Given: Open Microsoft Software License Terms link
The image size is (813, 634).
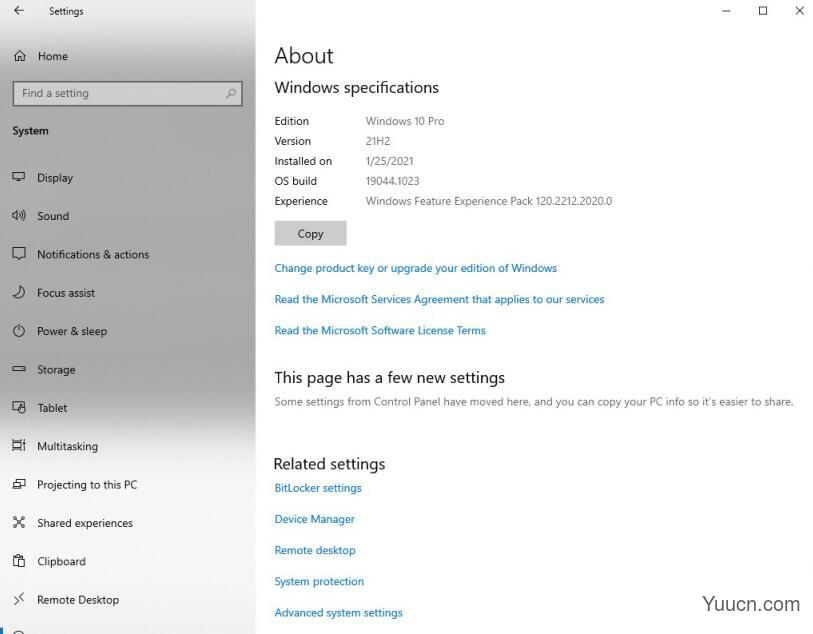Looking at the screenshot, I should pos(380,330).
